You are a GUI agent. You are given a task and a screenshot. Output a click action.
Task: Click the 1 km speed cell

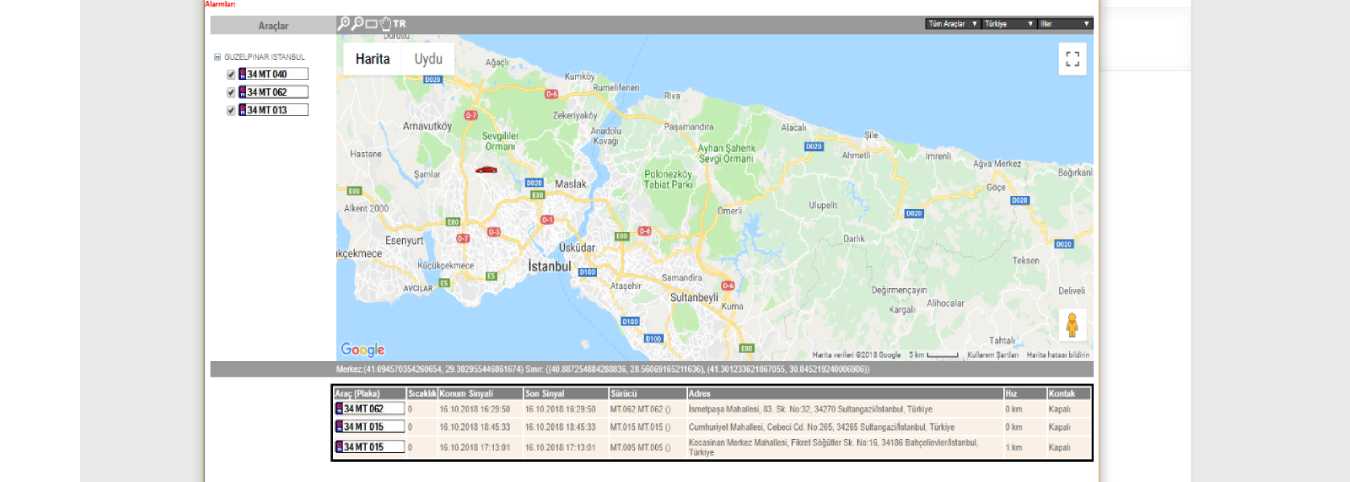(x=1025, y=447)
